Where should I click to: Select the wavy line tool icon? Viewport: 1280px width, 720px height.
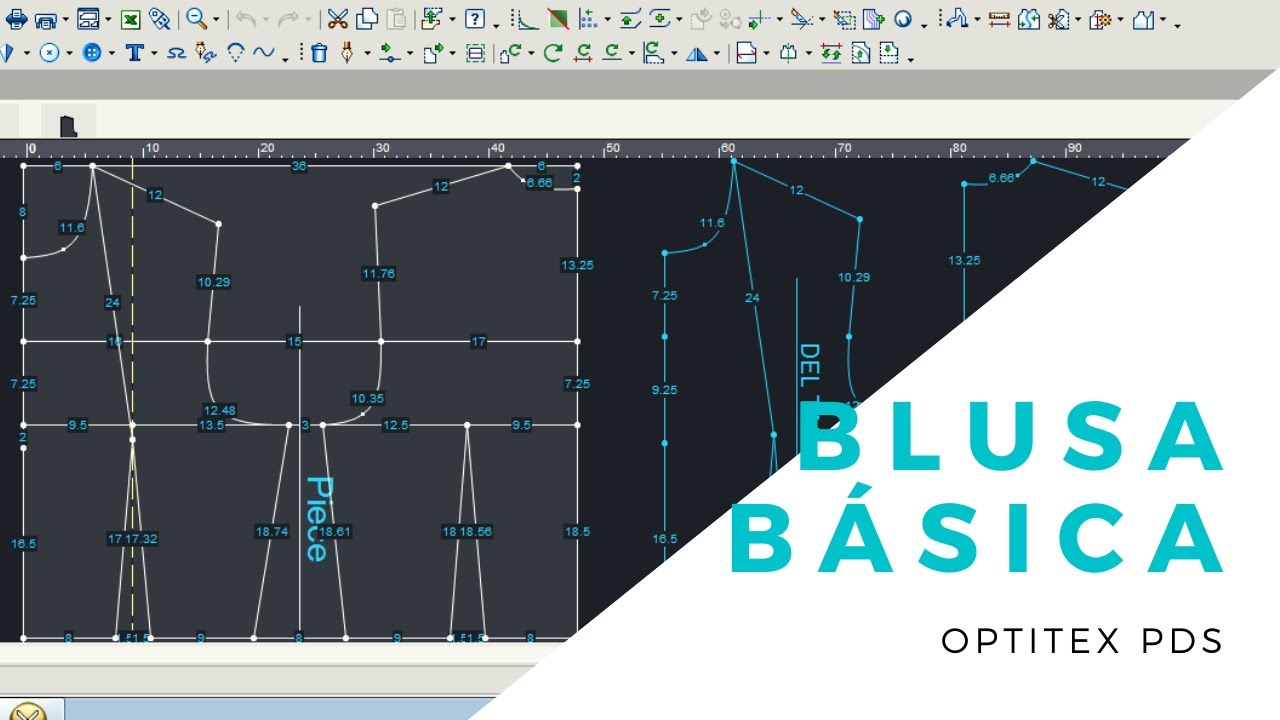tap(176, 53)
